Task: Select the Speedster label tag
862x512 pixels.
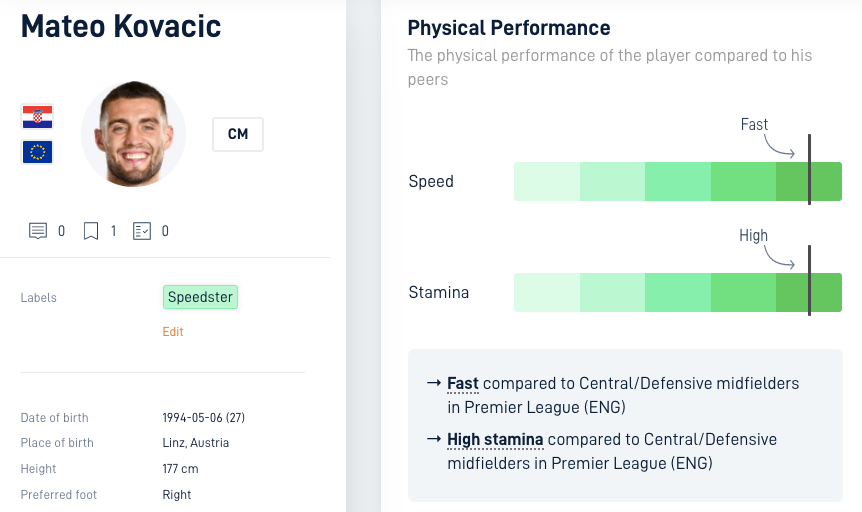Action: coord(200,297)
